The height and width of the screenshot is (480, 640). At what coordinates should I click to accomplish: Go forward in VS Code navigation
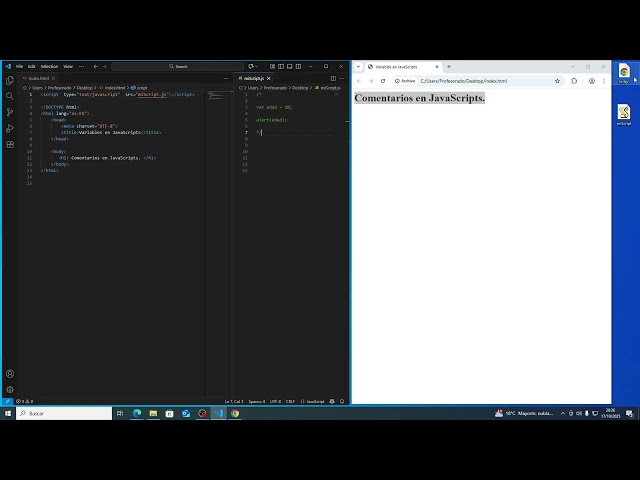coord(104,66)
